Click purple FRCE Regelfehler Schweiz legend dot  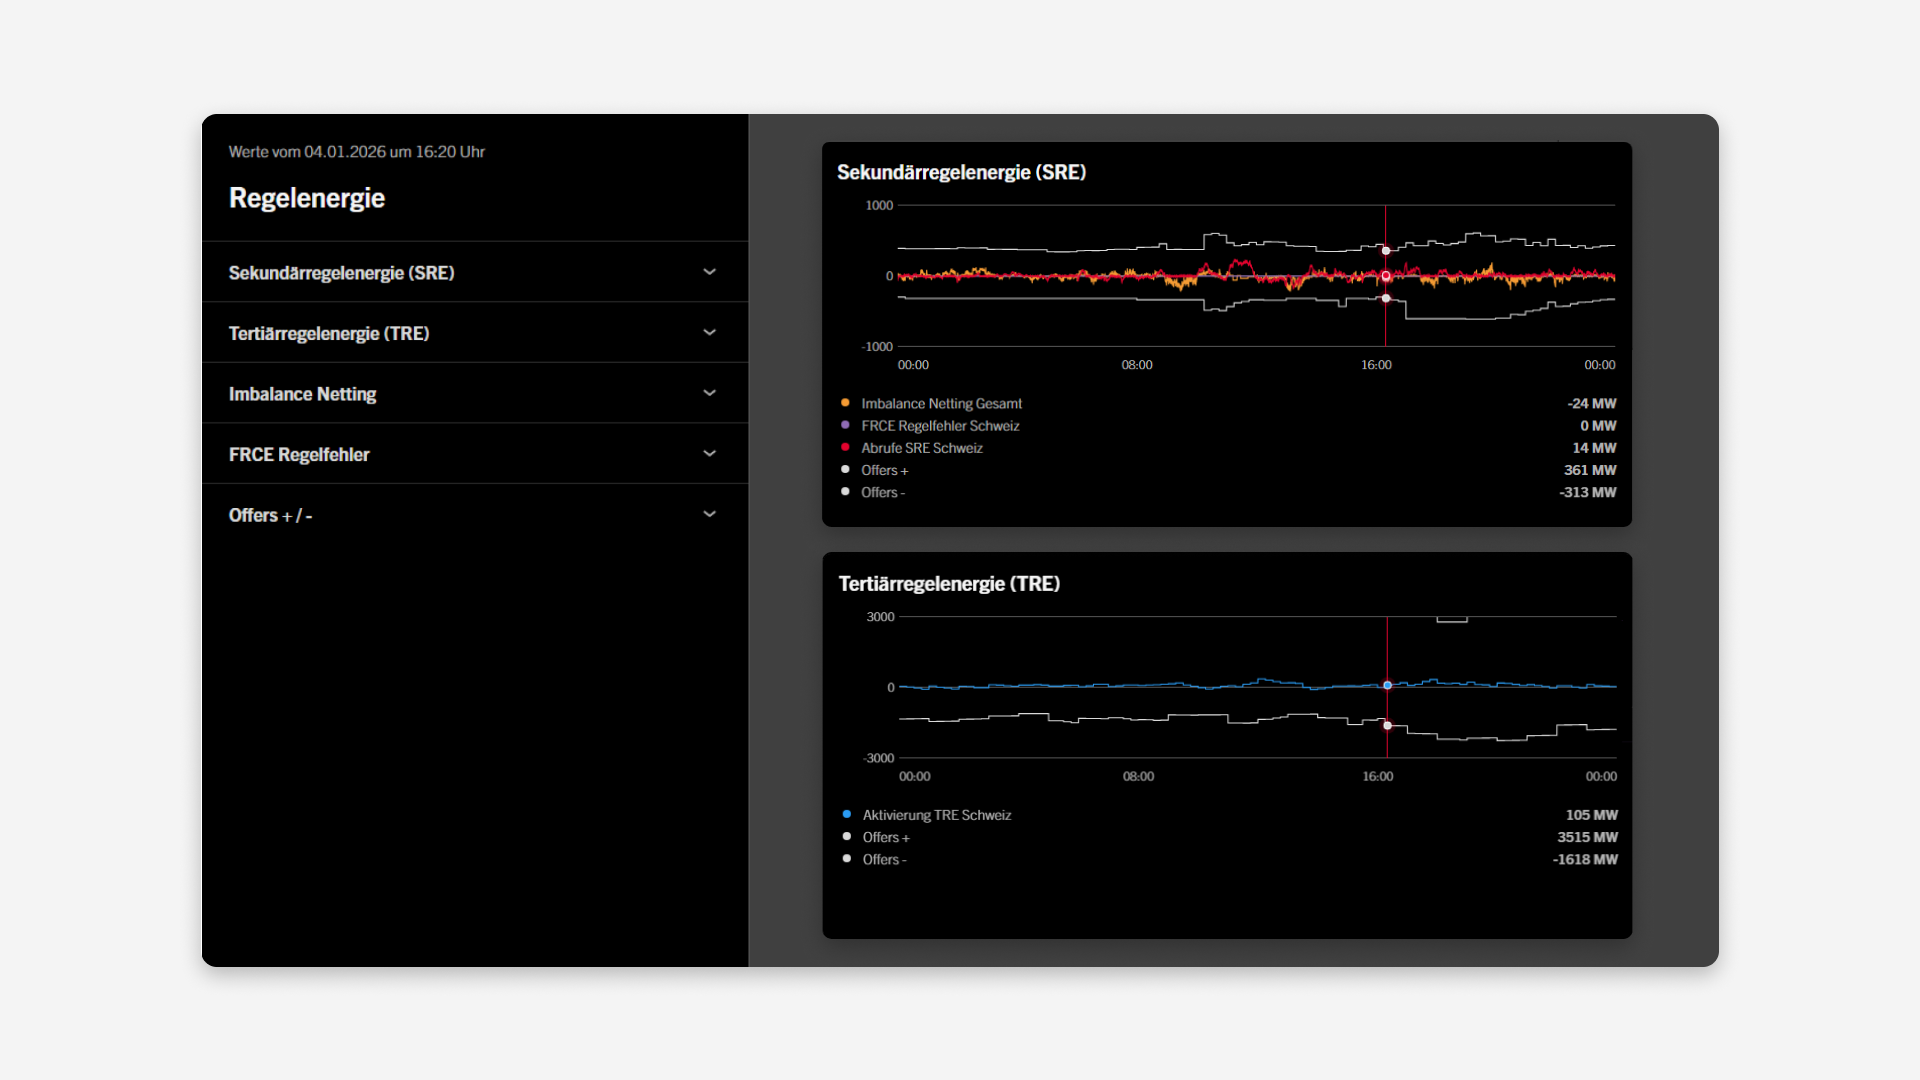tap(845, 425)
